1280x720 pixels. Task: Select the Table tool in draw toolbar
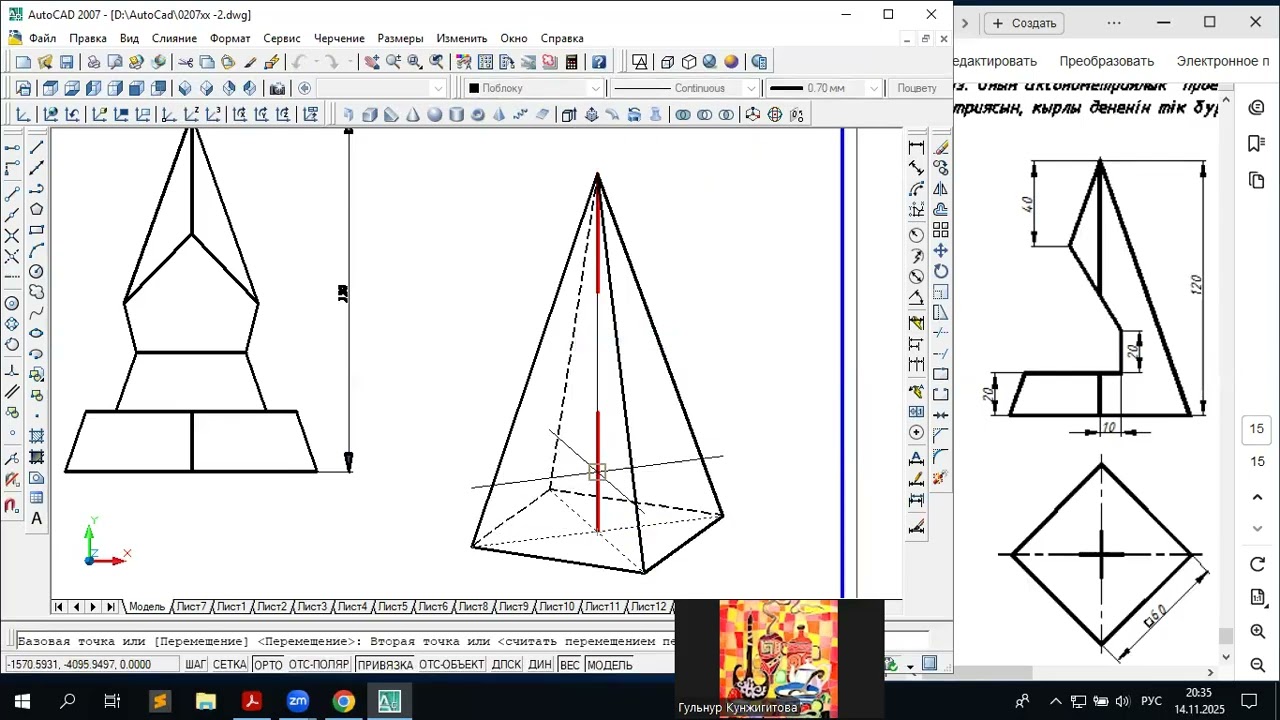37,498
